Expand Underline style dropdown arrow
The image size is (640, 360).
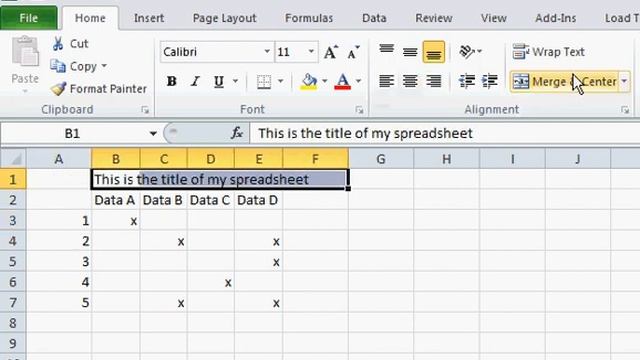236,81
